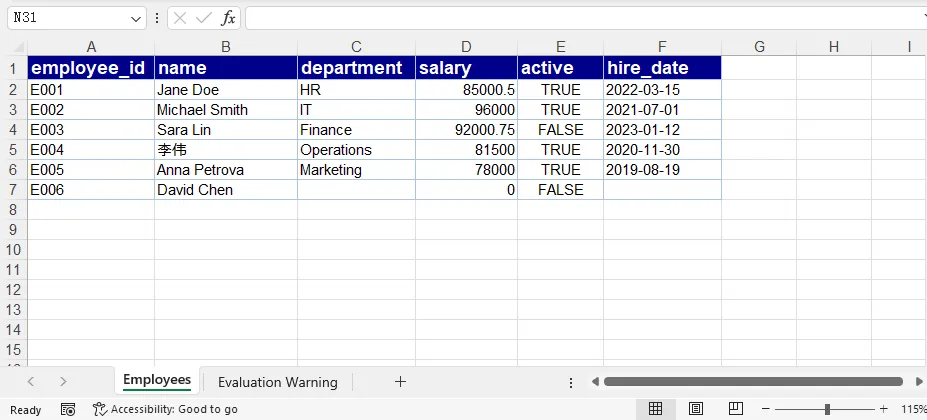927x420 pixels.
Task: Click the active header cell
Action: 560,68
